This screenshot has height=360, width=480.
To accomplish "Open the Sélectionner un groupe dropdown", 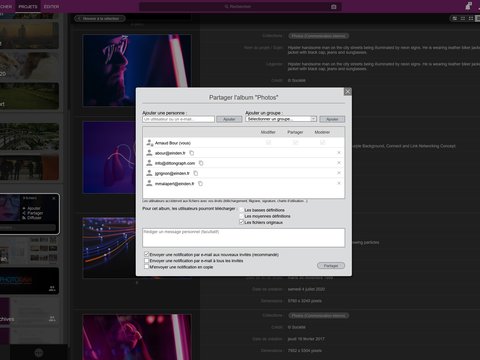I will pos(281,119).
